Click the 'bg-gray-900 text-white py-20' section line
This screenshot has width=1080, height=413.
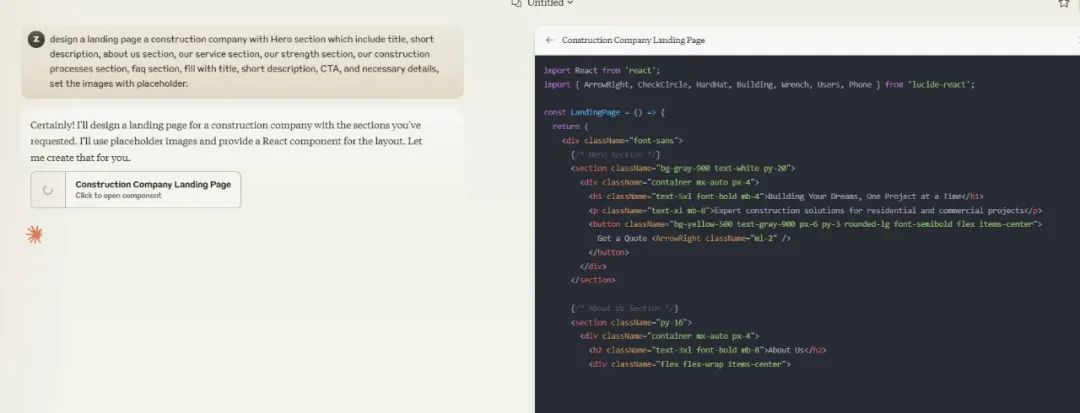[683, 168]
